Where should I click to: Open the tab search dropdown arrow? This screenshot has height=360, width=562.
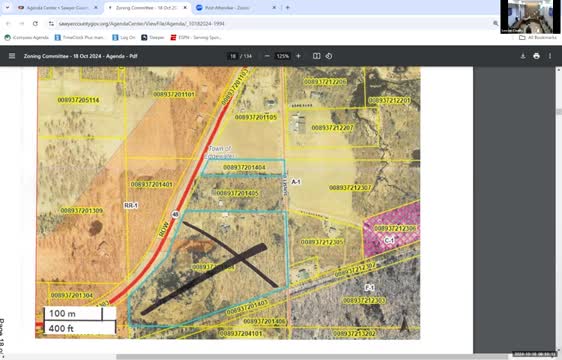(x=7, y=8)
